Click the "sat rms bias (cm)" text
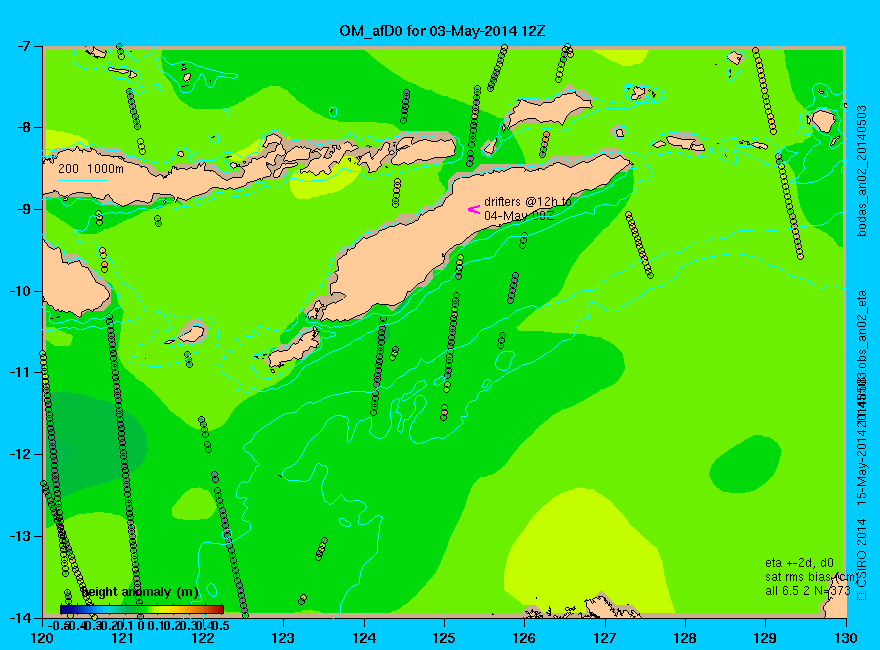This screenshot has height=650, width=880. (x=811, y=577)
